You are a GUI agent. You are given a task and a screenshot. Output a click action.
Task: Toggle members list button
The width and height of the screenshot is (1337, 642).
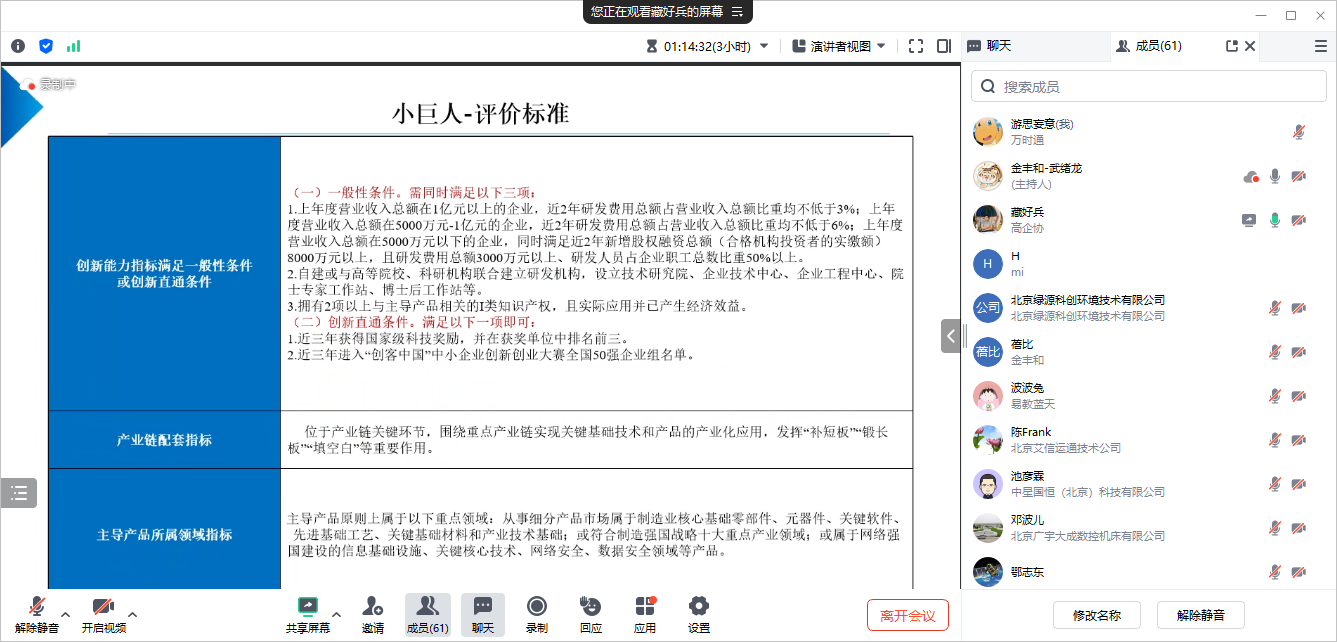(428, 614)
